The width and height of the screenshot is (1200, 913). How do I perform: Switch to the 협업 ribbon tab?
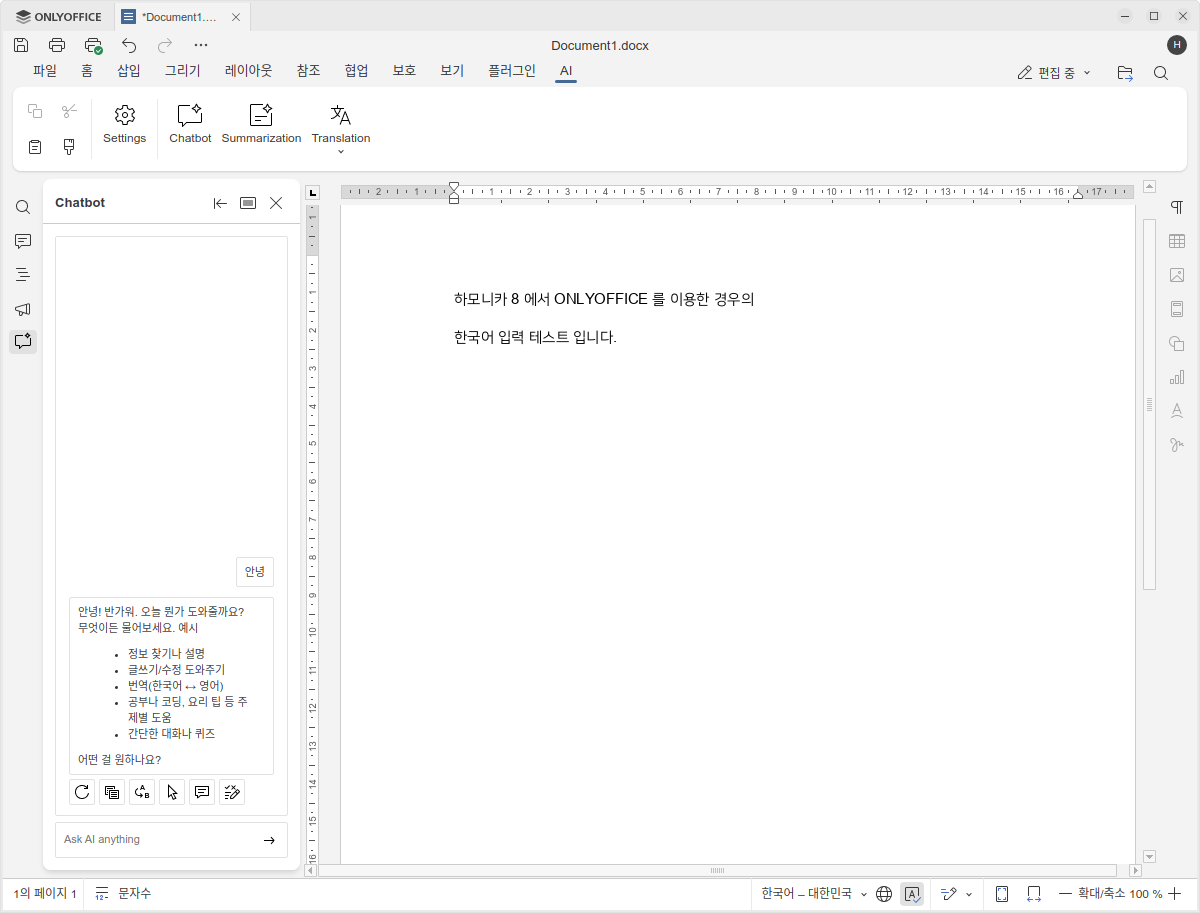pyautogui.click(x=355, y=71)
